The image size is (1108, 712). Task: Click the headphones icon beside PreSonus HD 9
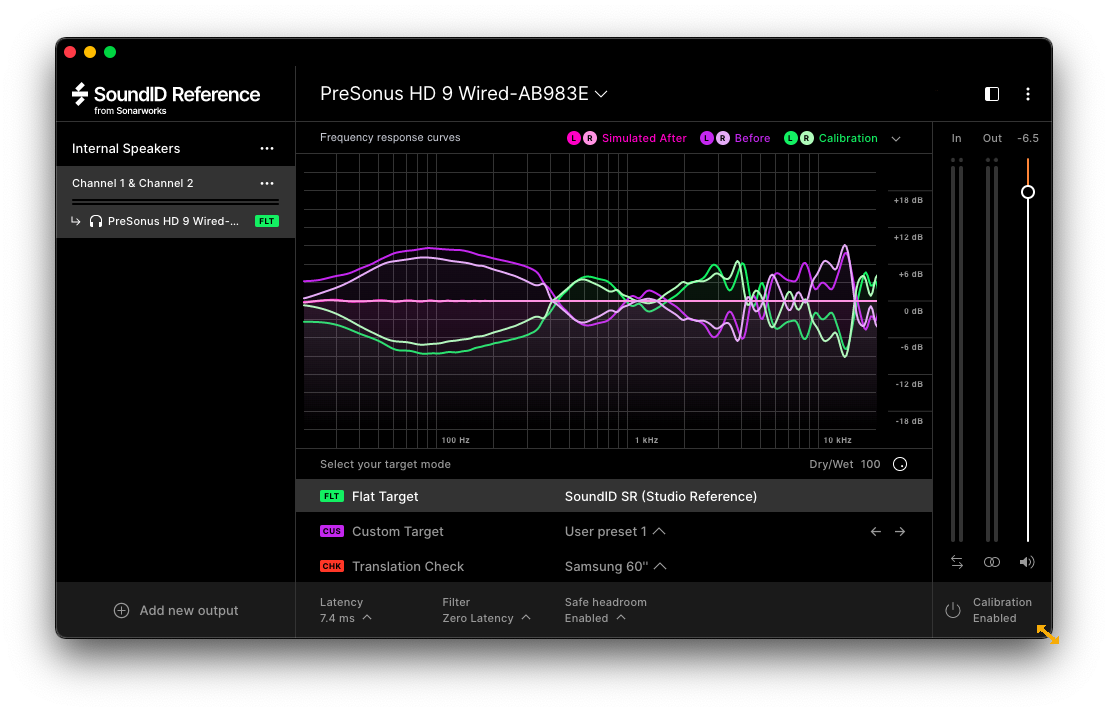(96, 221)
